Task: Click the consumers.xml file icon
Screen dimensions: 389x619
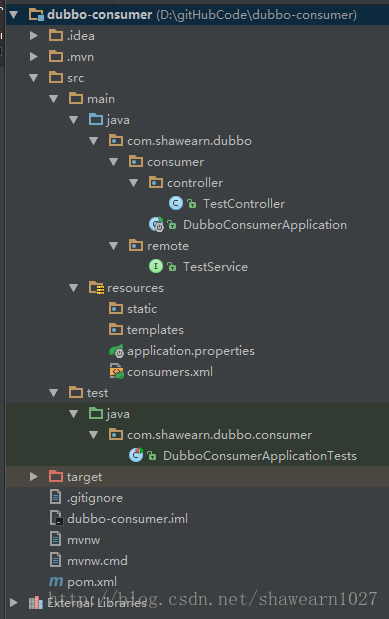Action: pos(117,371)
